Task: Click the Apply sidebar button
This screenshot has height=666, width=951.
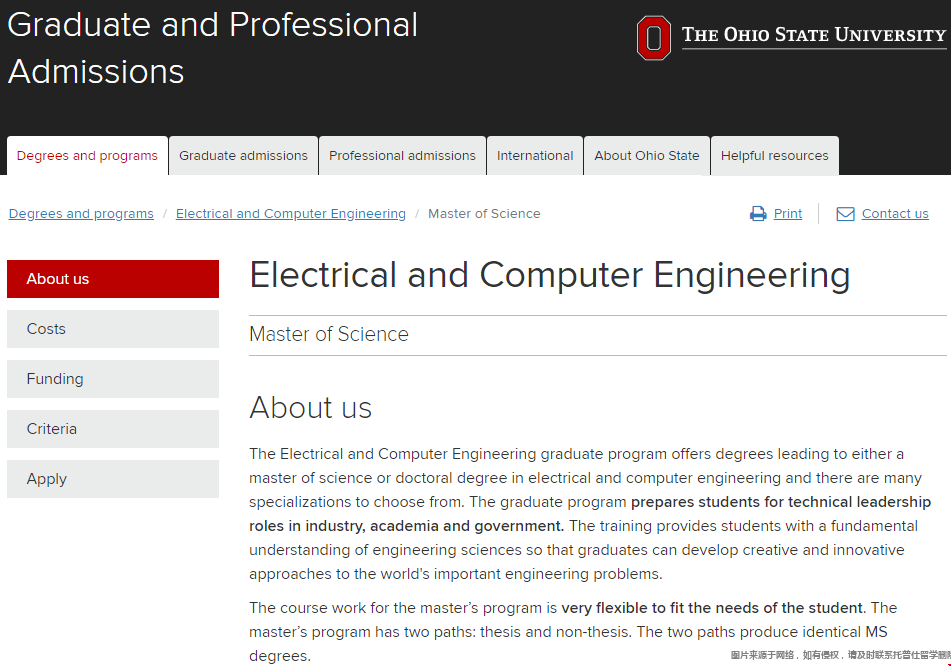Action: 113,479
